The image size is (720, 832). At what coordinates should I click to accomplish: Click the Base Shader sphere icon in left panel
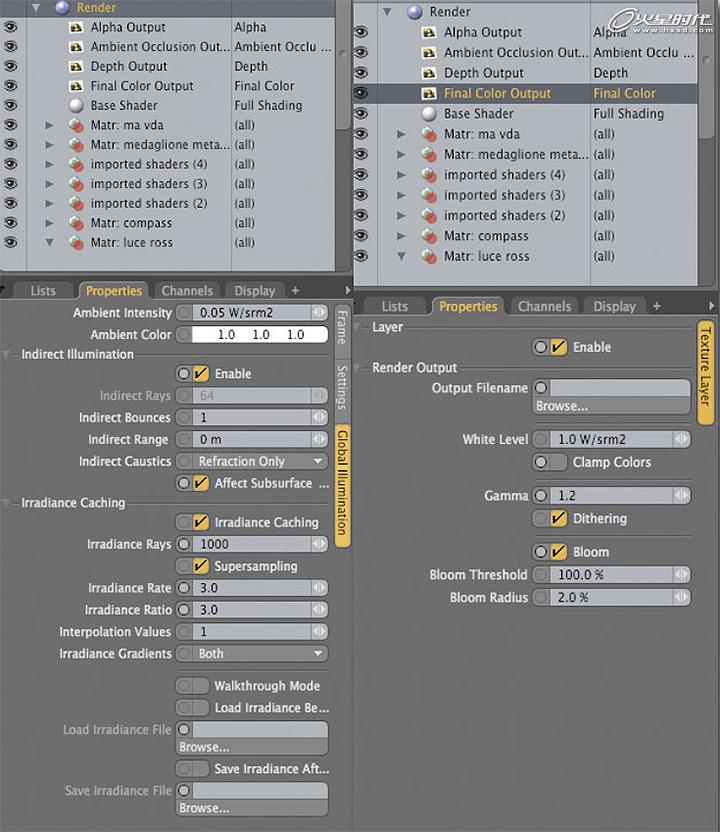click(76, 106)
